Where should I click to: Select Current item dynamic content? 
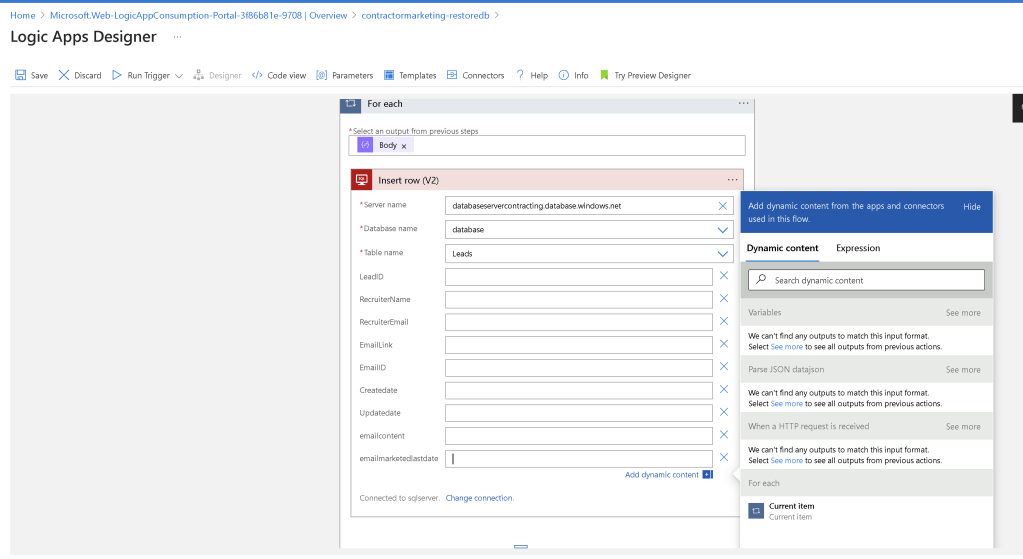[x=866, y=511]
